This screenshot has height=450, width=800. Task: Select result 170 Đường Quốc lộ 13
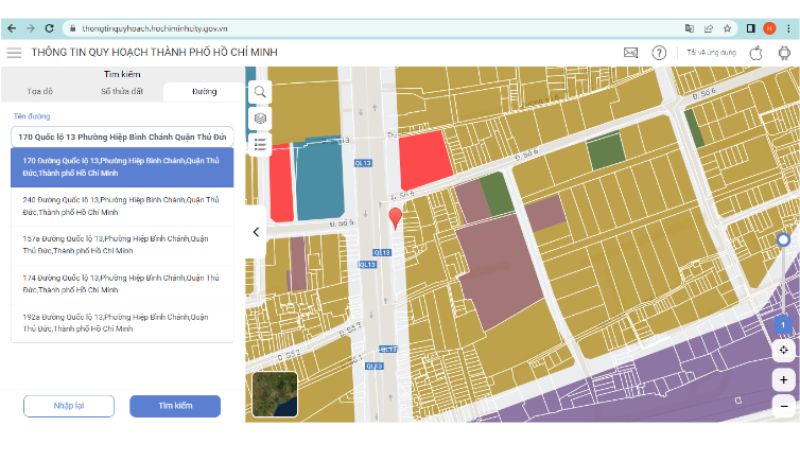[122, 167]
